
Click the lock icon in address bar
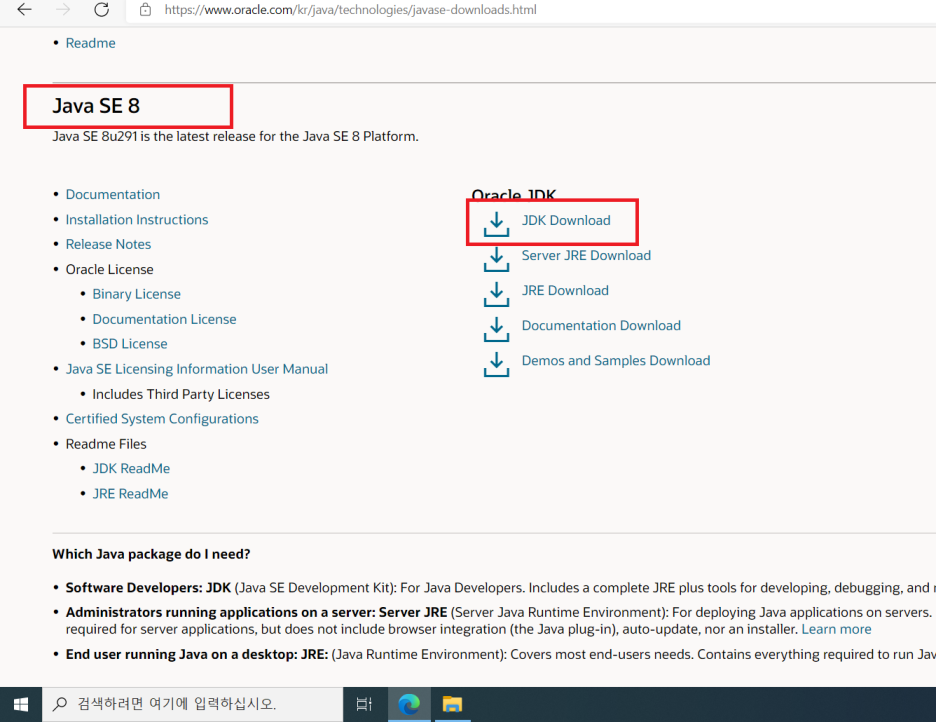point(145,10)
